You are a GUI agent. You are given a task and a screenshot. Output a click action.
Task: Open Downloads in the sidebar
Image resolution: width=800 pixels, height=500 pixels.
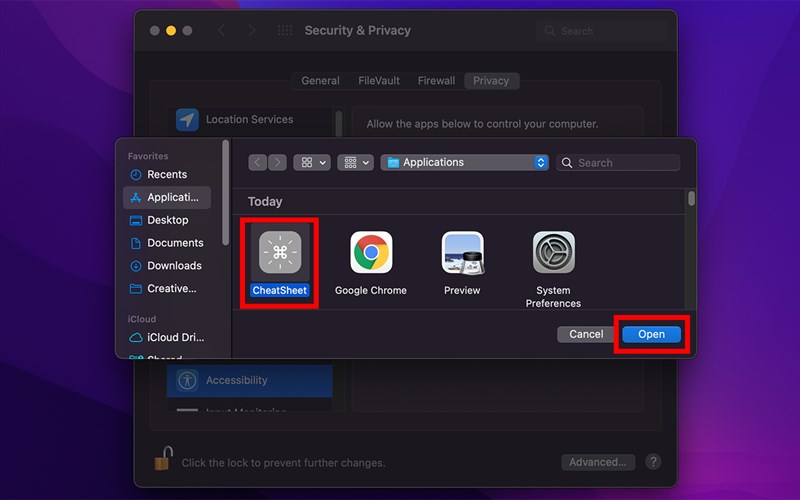tap(167, 266)
